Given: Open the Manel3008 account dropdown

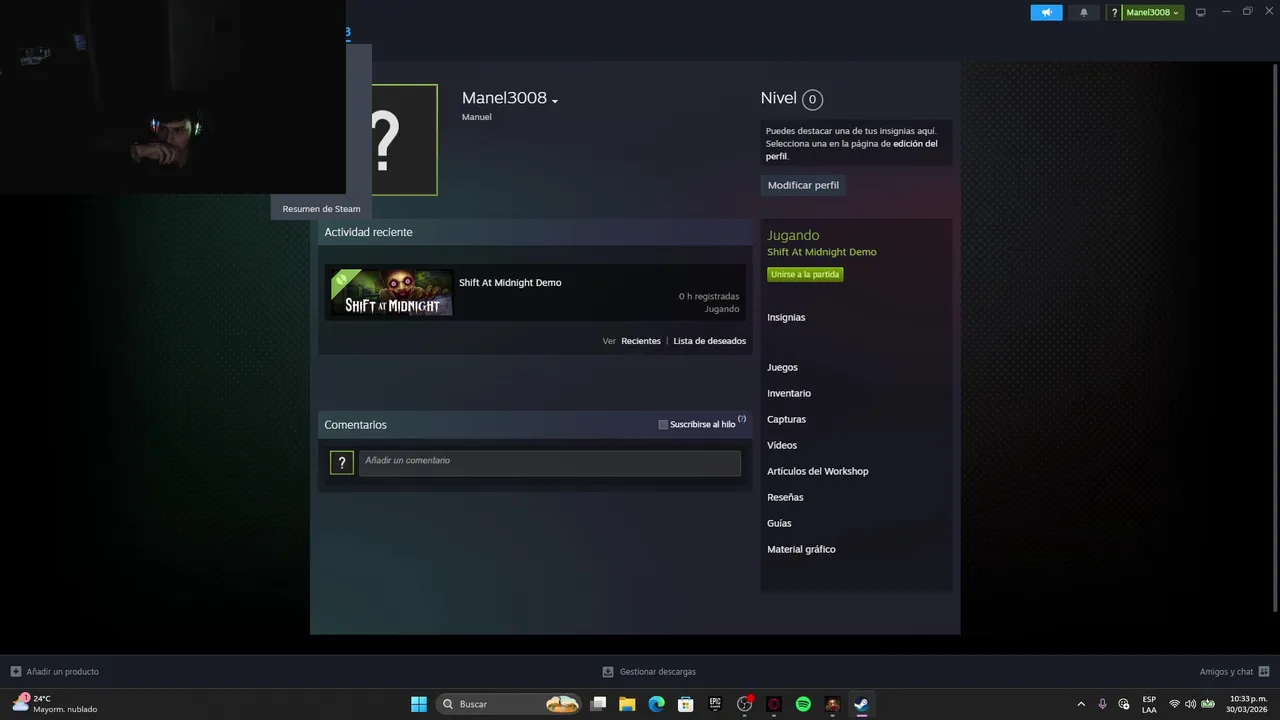Looking at the screenshot, I should pos(1153,12).
